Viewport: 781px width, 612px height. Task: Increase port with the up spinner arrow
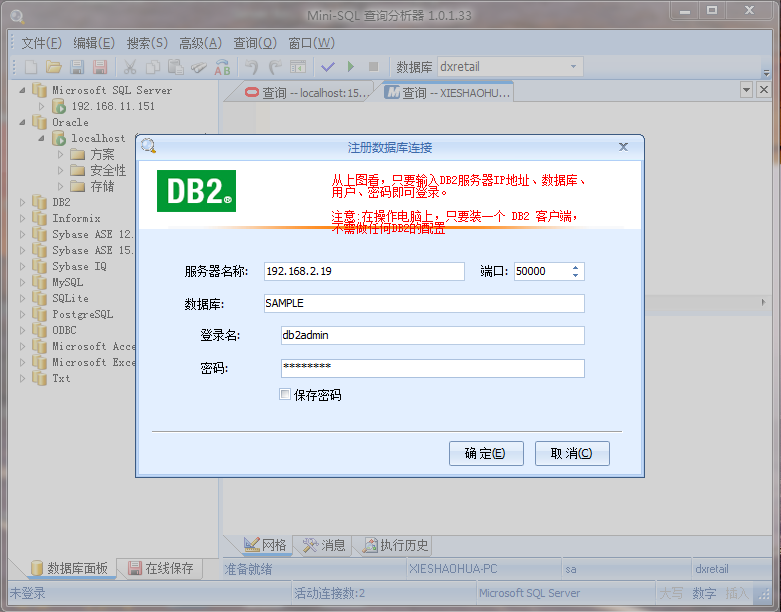pos(575,267)
